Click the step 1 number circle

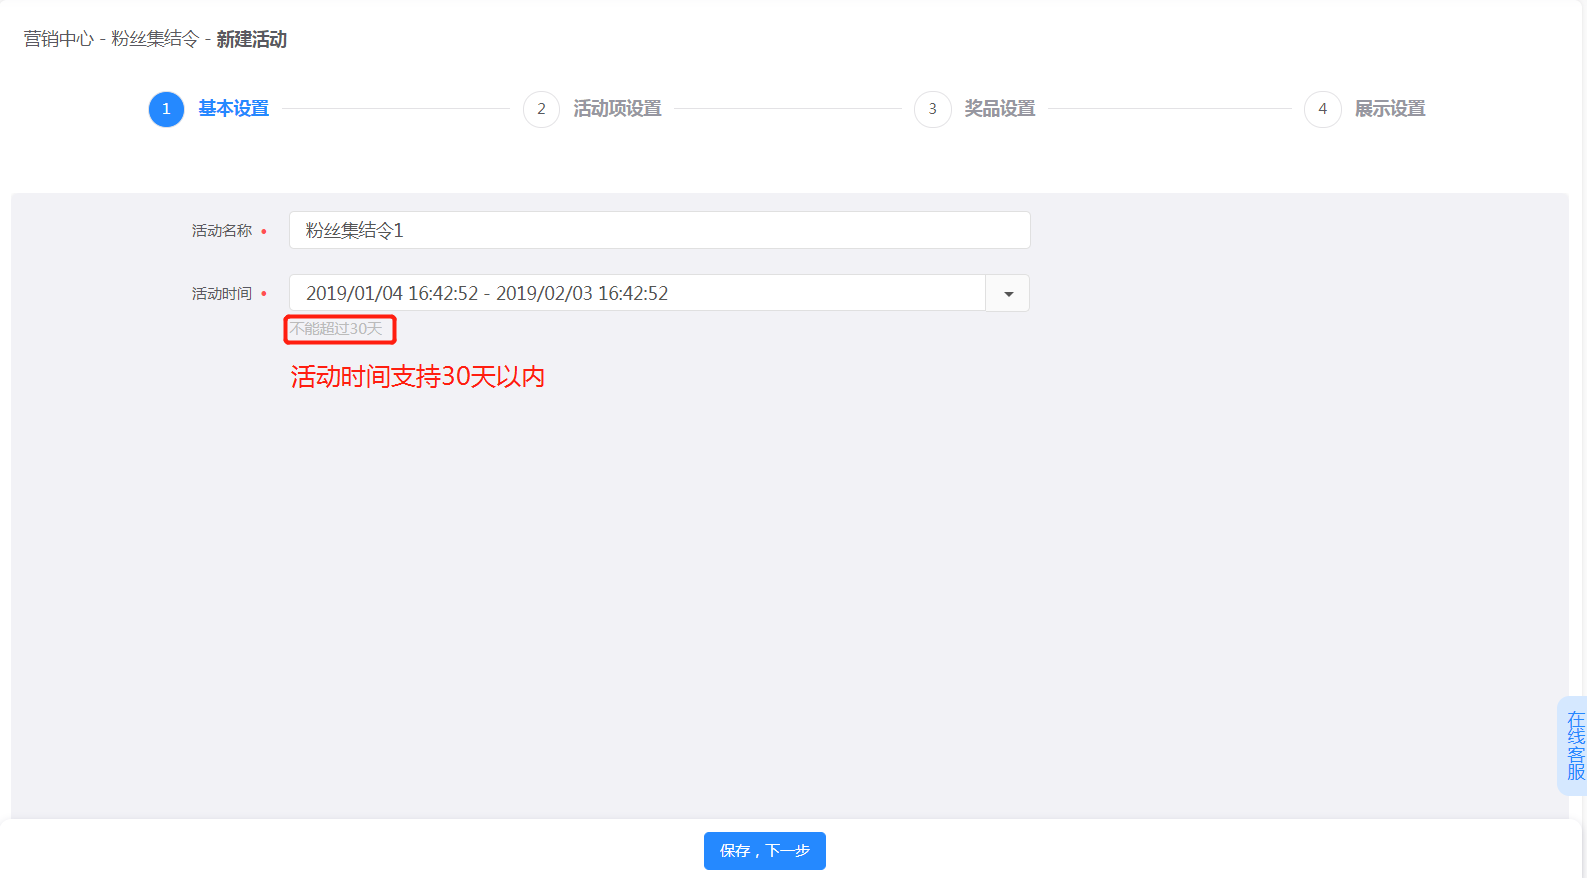point(166,109)
